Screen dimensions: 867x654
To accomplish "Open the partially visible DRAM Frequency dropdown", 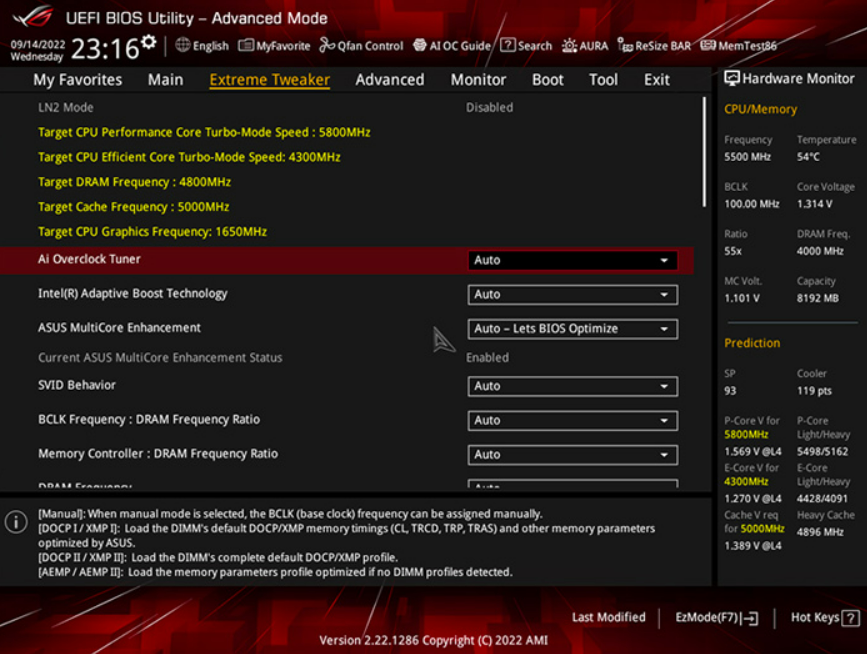I will coord(572,484).
